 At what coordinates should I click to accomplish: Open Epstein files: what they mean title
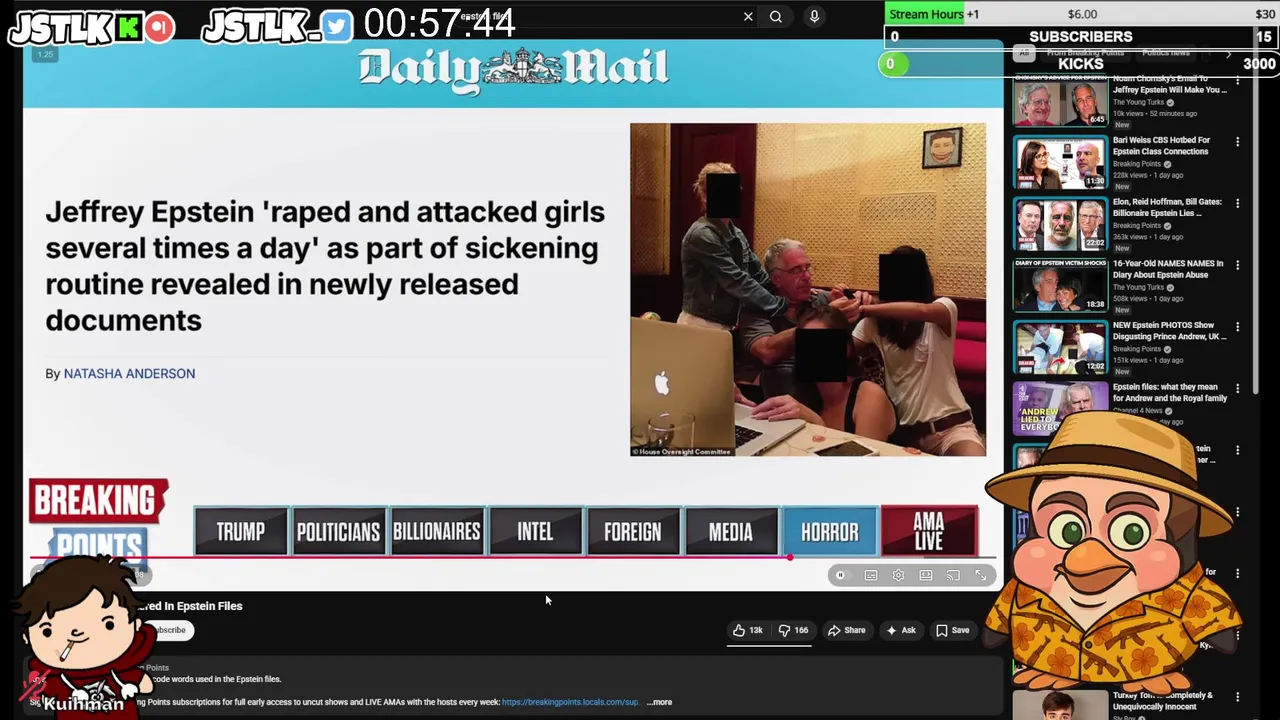[1170, 392]
